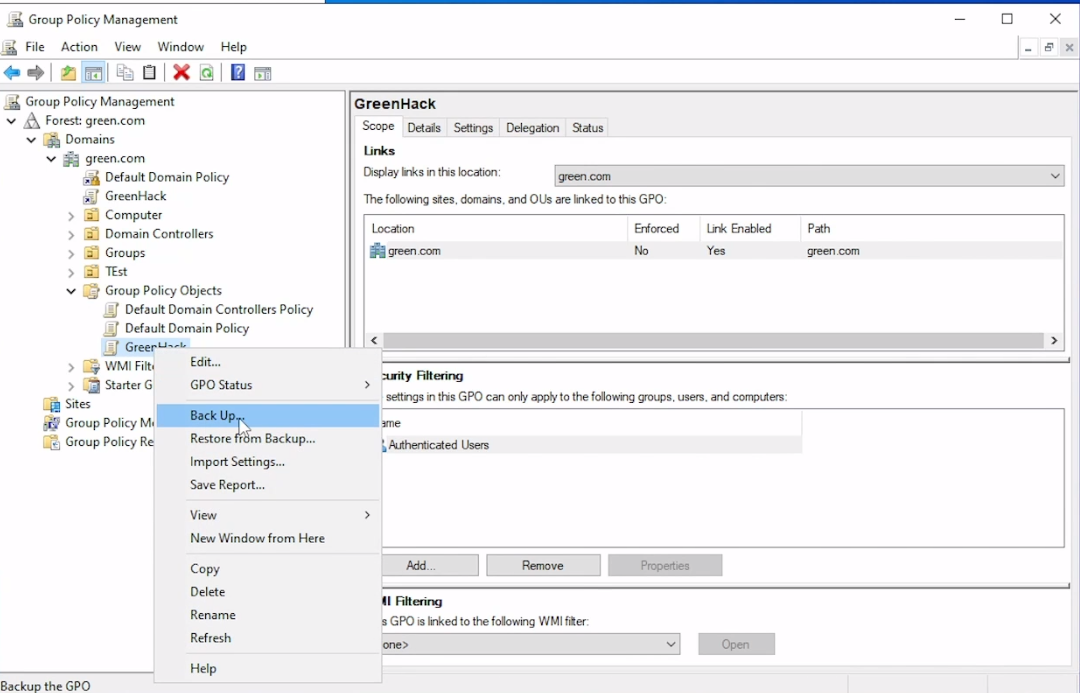Screen dimensions: 1080x693
Task: Click the Link Enabled column header
Action: pyautogui.click(x=749, y=229)
